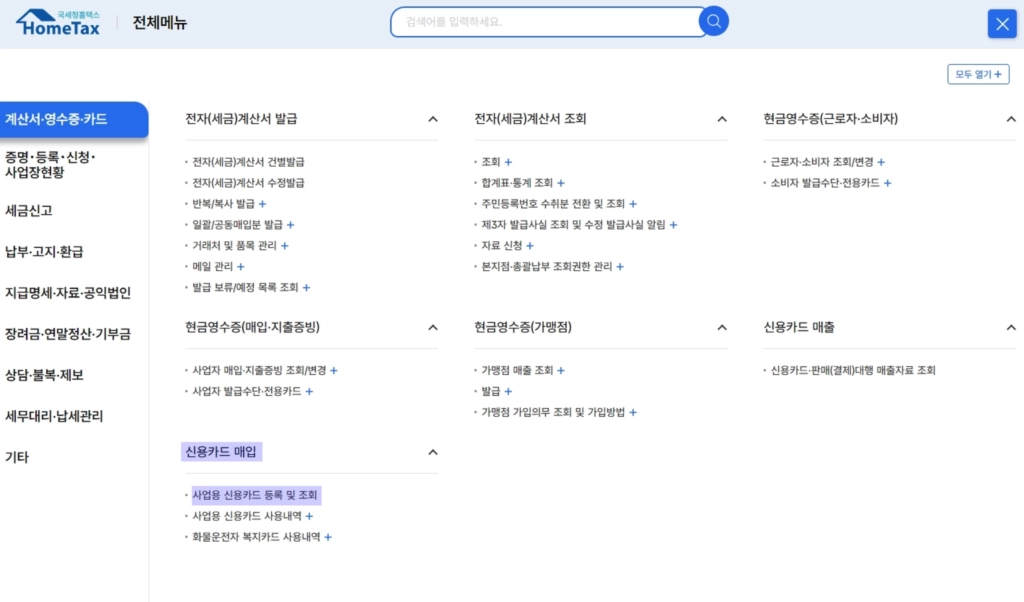Collapse 현금영수증(가맹점) section chevron
The height and width of the screenshot is (602, 1024).
tap(722, 327)
